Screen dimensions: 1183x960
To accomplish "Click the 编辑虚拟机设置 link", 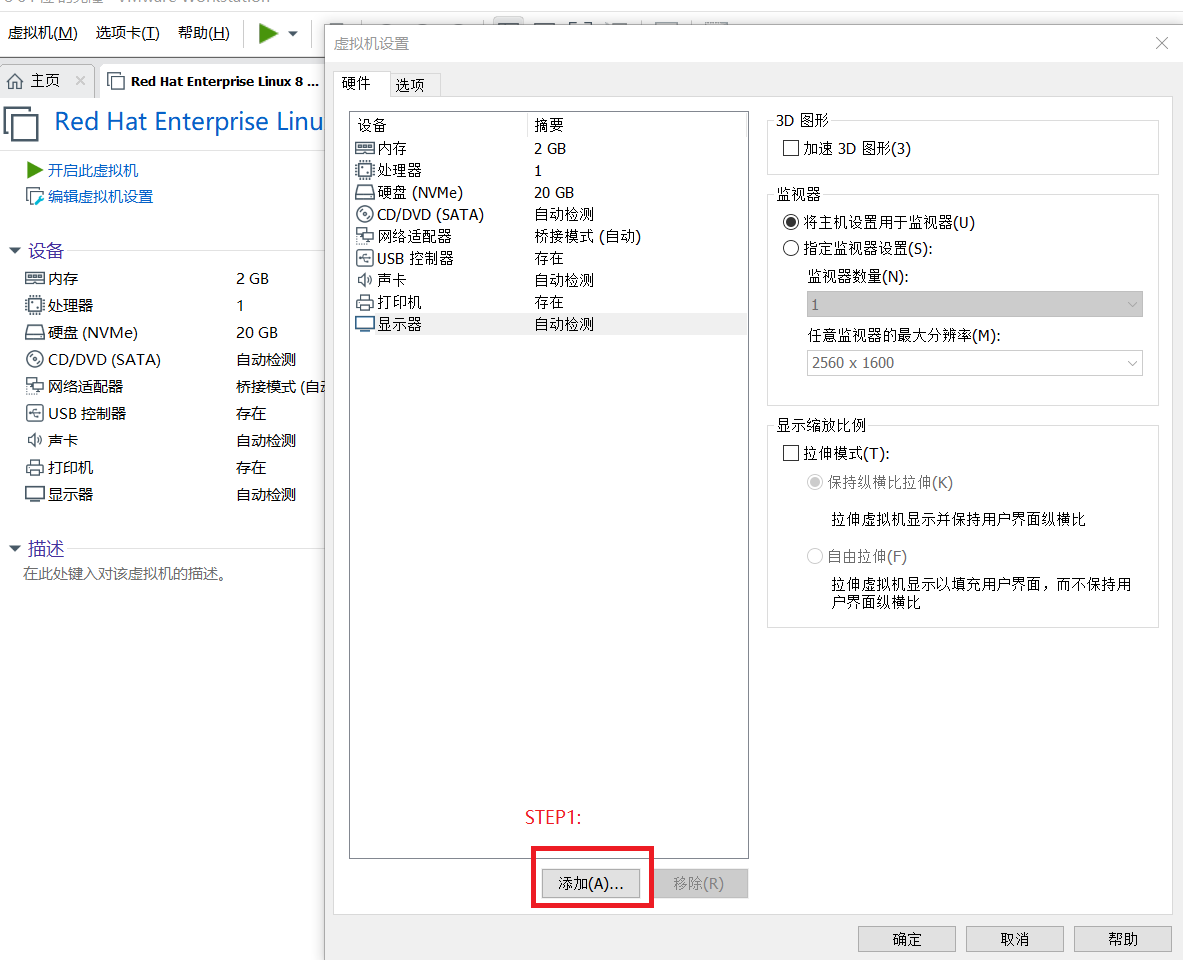I will pyautogui.click(x=100, y=196).
